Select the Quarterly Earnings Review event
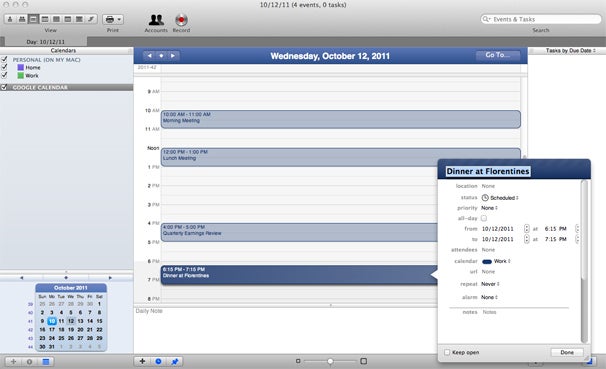Viewport: 606px width, 369px height. (299, 232)
